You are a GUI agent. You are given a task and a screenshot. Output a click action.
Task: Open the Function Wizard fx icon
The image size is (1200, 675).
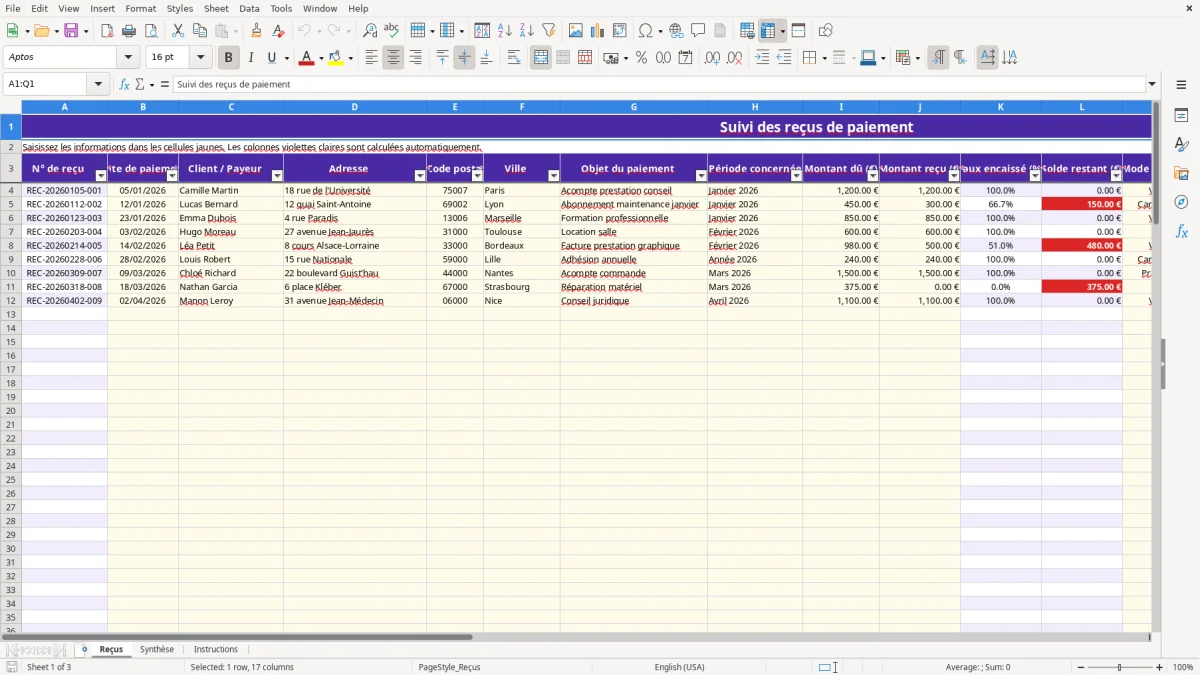pyautogui.click(x=124, y=84)
